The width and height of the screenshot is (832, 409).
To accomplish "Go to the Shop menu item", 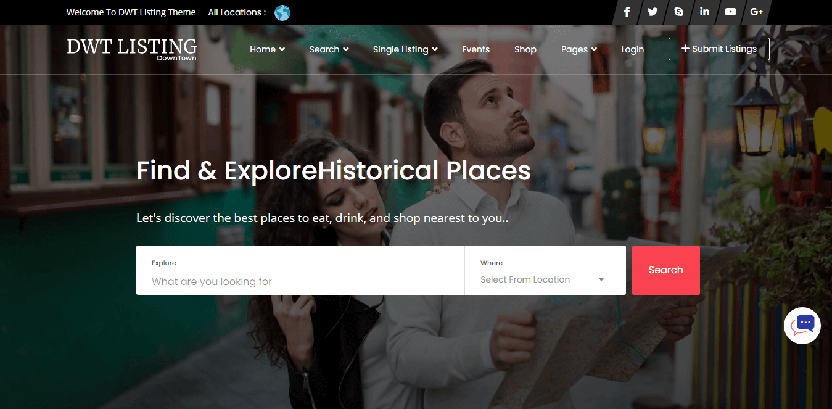I will 525,49.
